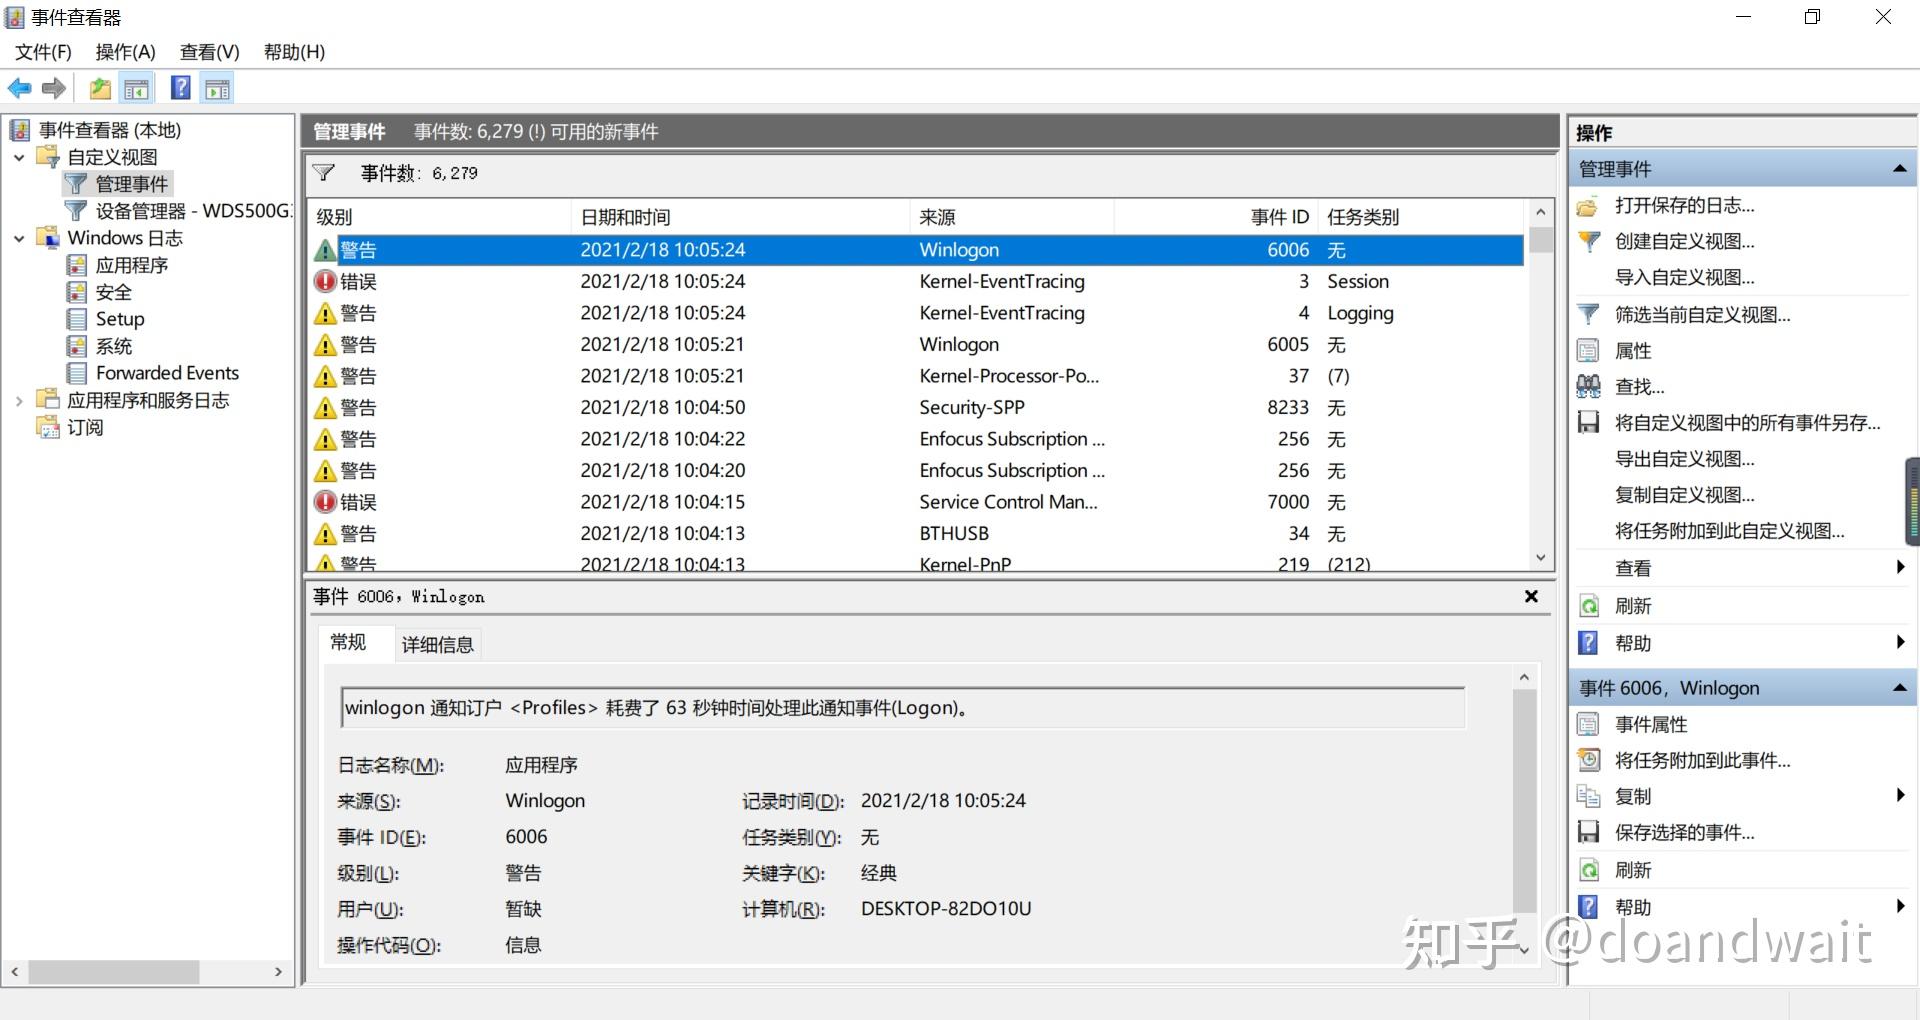1920x1020 pixels.
Task: Switch to the 详细信息 tab
Action: click(x=437, y=644)
